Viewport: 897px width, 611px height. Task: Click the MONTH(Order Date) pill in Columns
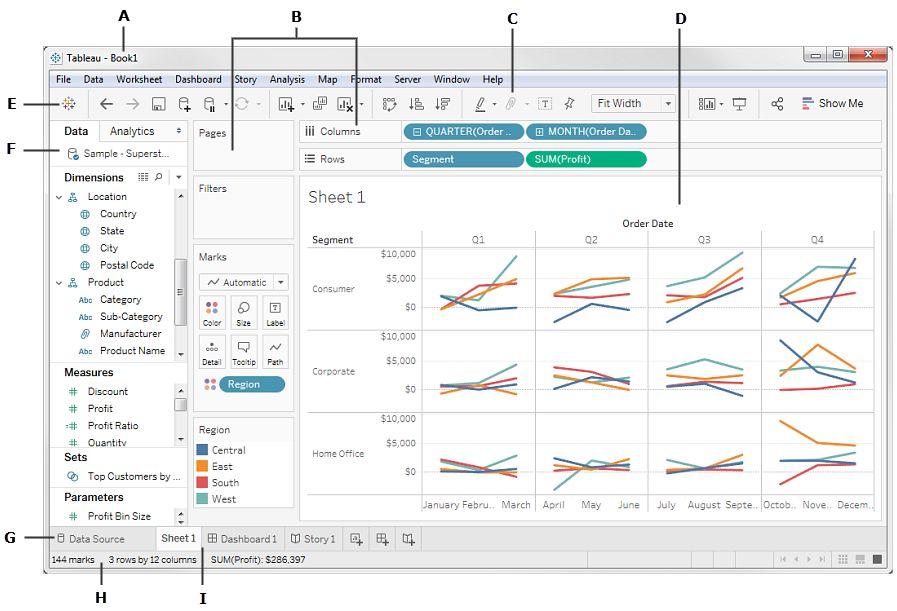(x=586, y=132)
